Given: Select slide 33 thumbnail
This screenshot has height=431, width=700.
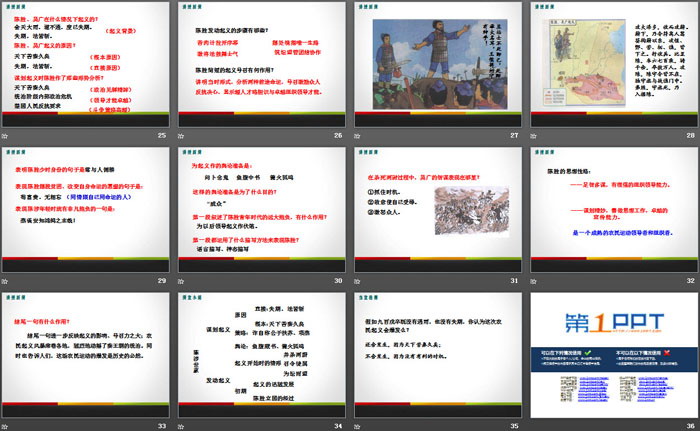Looking at the screenshot, I should [x=86, y=352].
